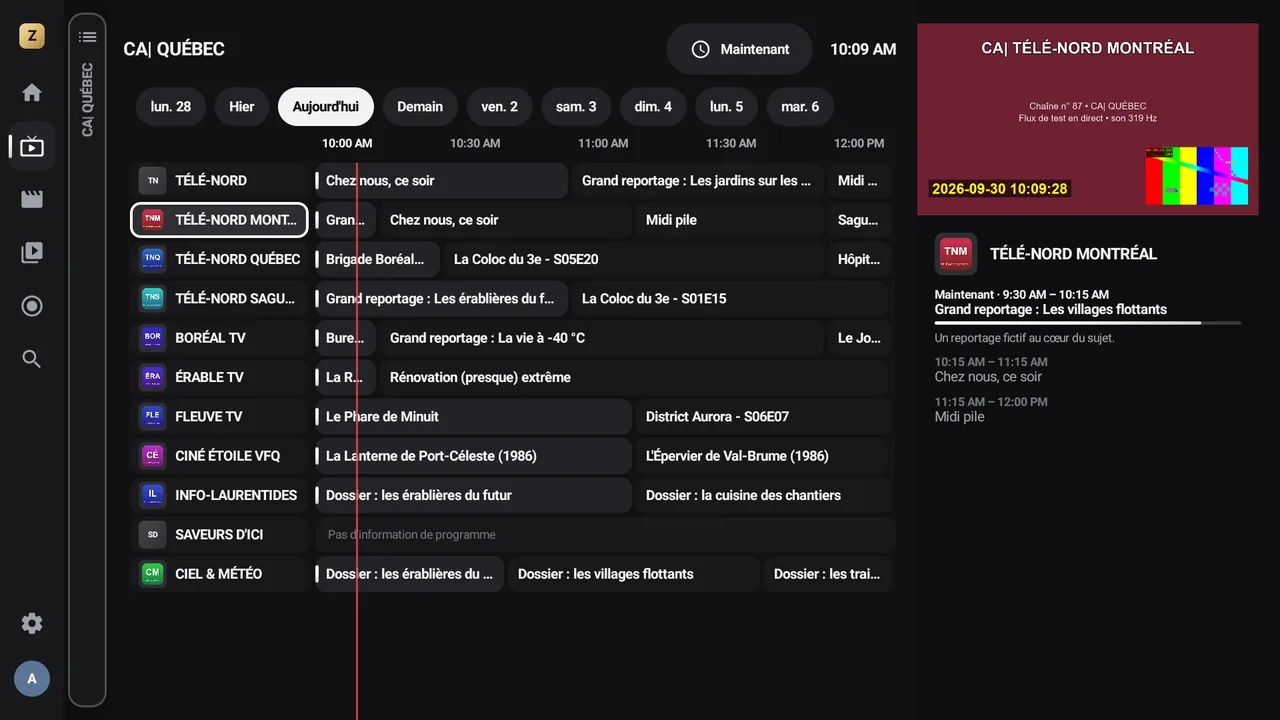Choose the CIEL & MÉTÉO channel row

point(220,574)
